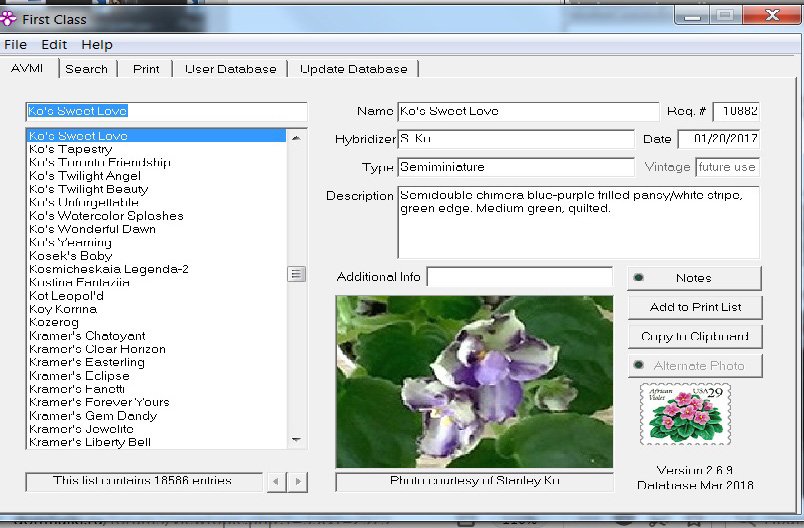The height and width of the screenshot is (528, 804).
Task: Select Kramer's Forever Yours in list
Action: pyautogui.click(x=156, y=402)
